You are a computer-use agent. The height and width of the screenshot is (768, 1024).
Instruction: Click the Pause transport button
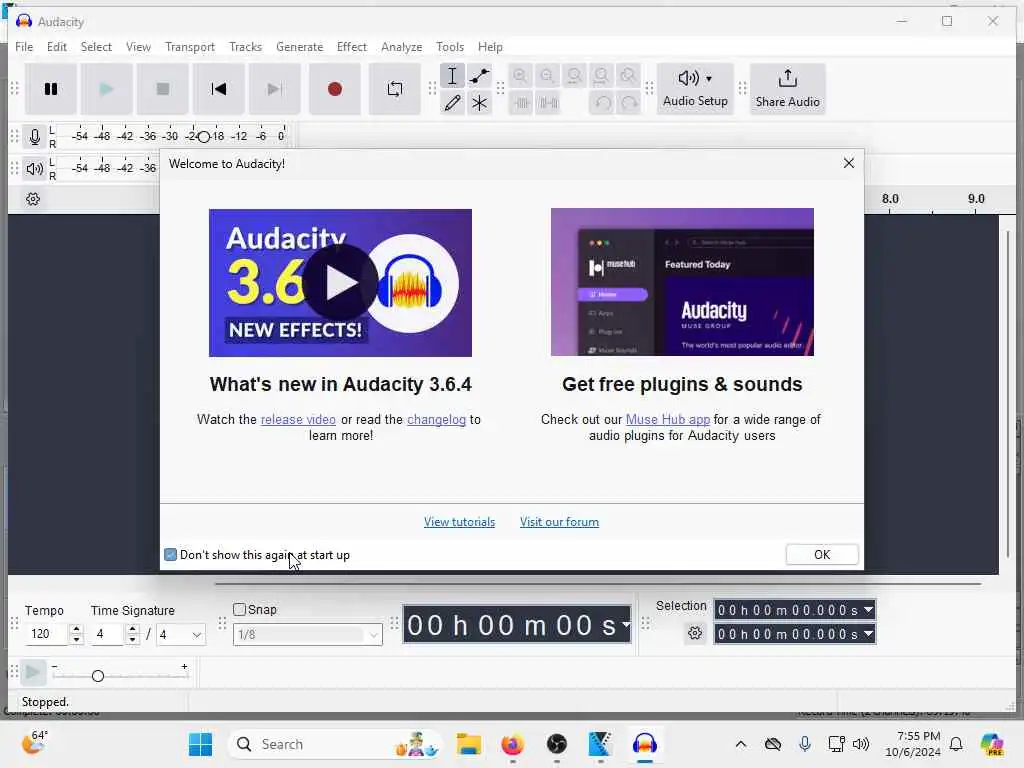pos(51,89)
